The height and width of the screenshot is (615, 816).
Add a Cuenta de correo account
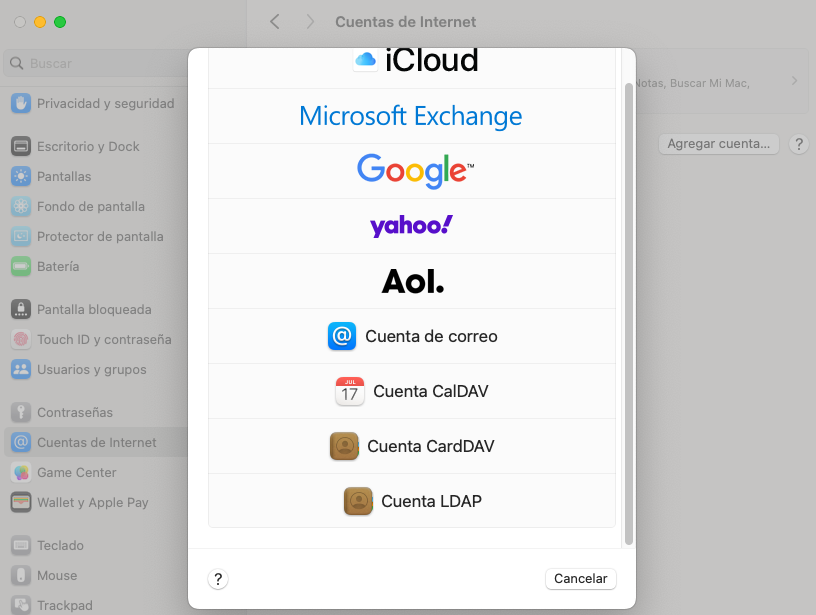click(x=412, y=336)
